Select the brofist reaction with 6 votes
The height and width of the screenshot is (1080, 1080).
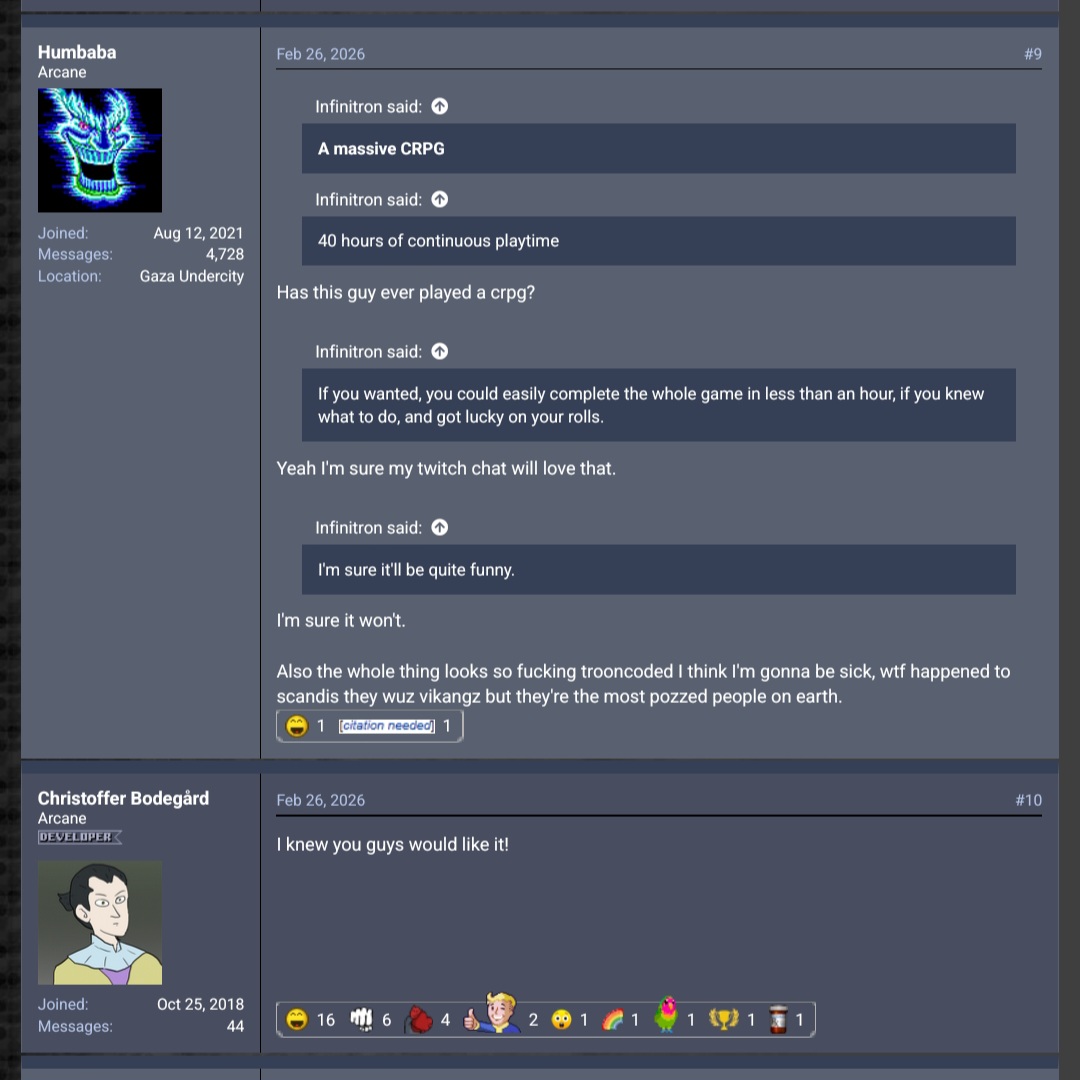click(x=361, y=1019)
